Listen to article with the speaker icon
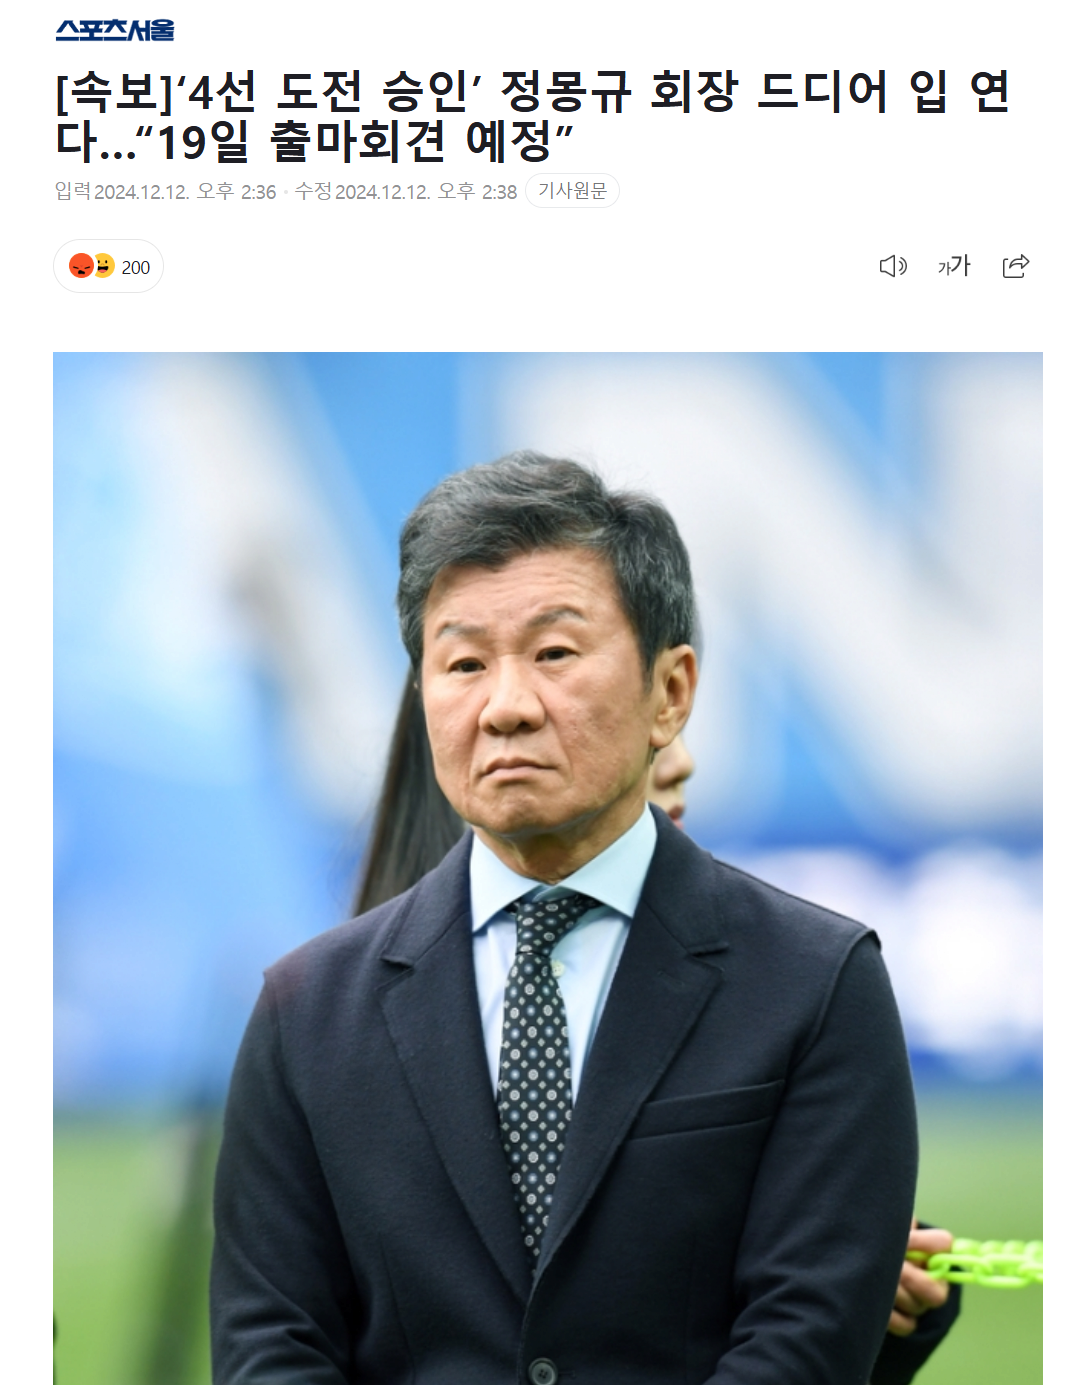The height and width of the screenshot is (1385, 1086). click(893, 266)
